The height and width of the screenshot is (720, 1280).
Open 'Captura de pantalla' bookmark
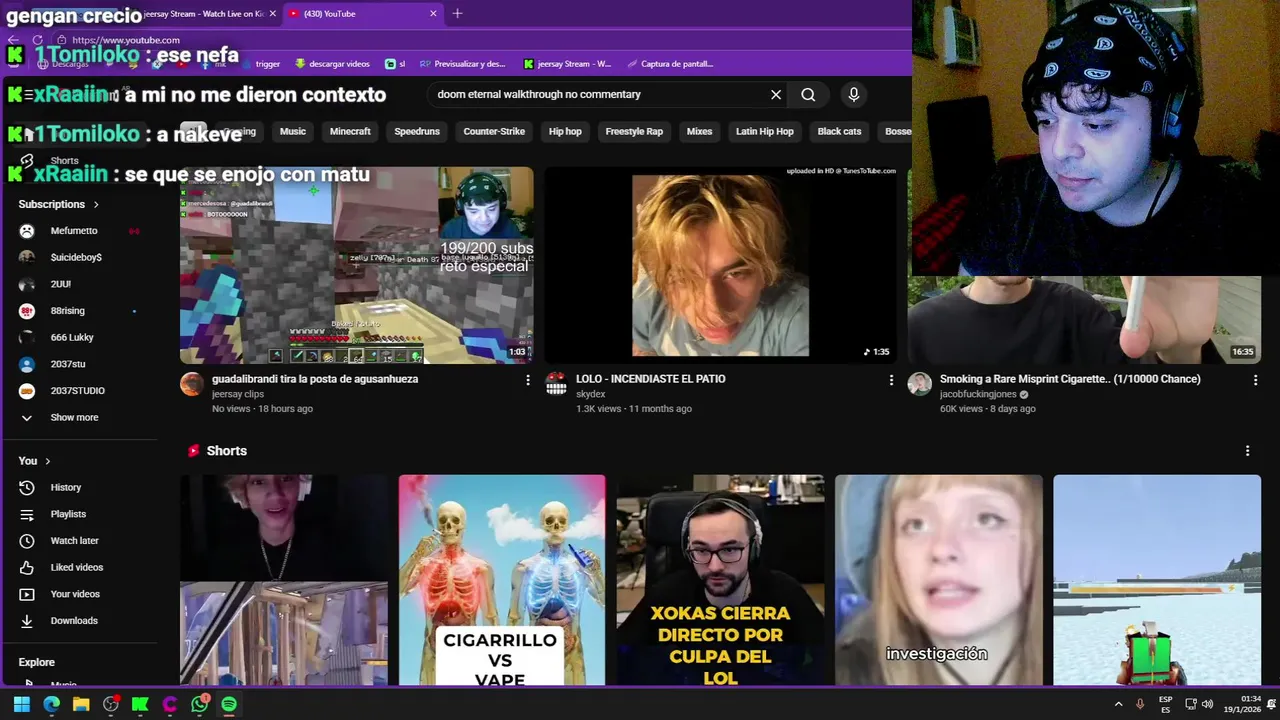click(670, 64)
